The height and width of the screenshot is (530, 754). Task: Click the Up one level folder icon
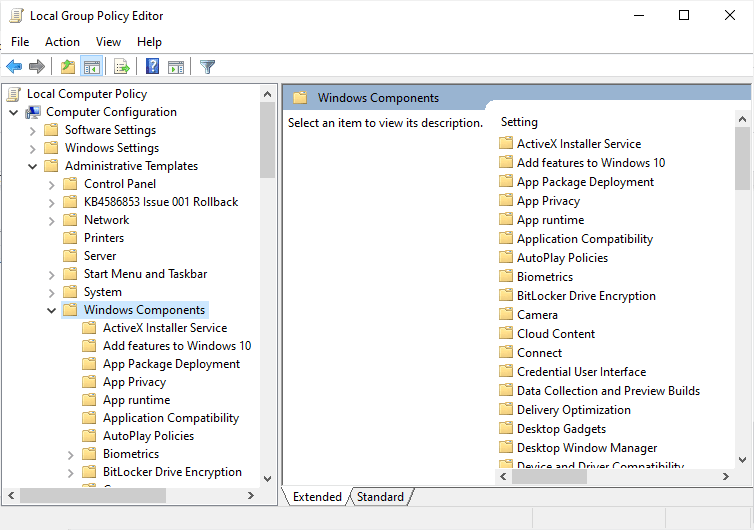(x=68, y=66)
